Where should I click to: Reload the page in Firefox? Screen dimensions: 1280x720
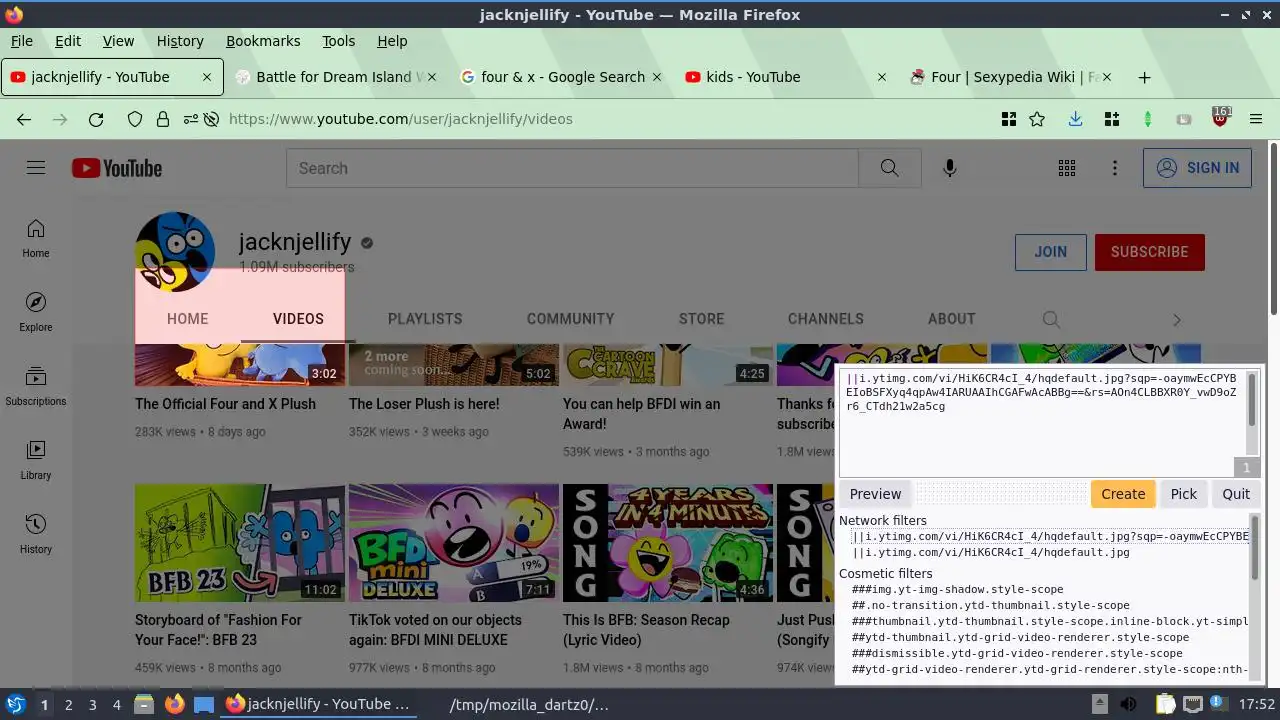96,119
